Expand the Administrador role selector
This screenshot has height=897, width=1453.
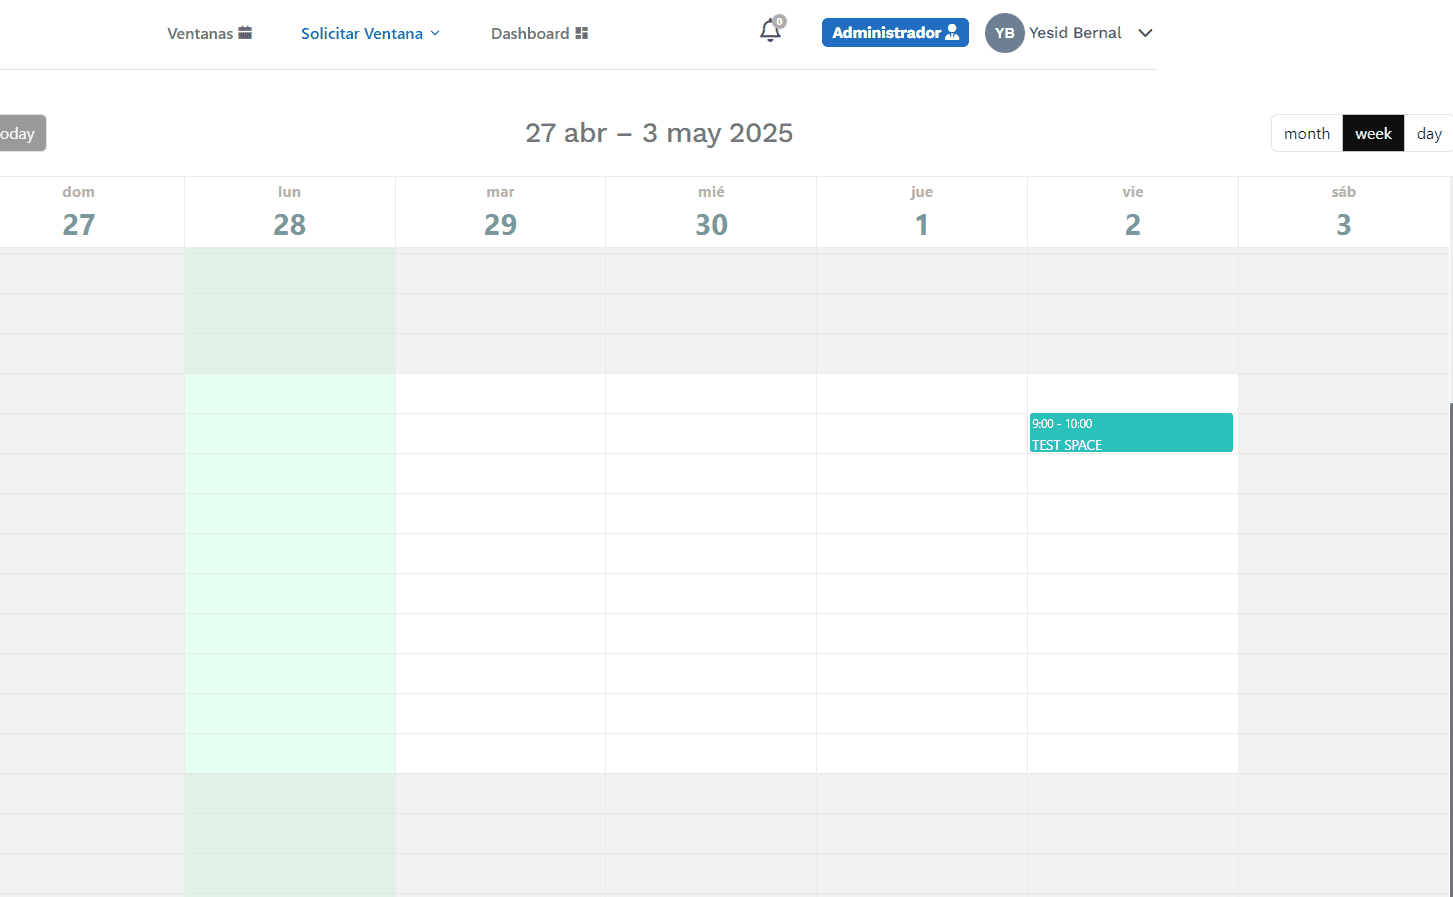(894, 32)
